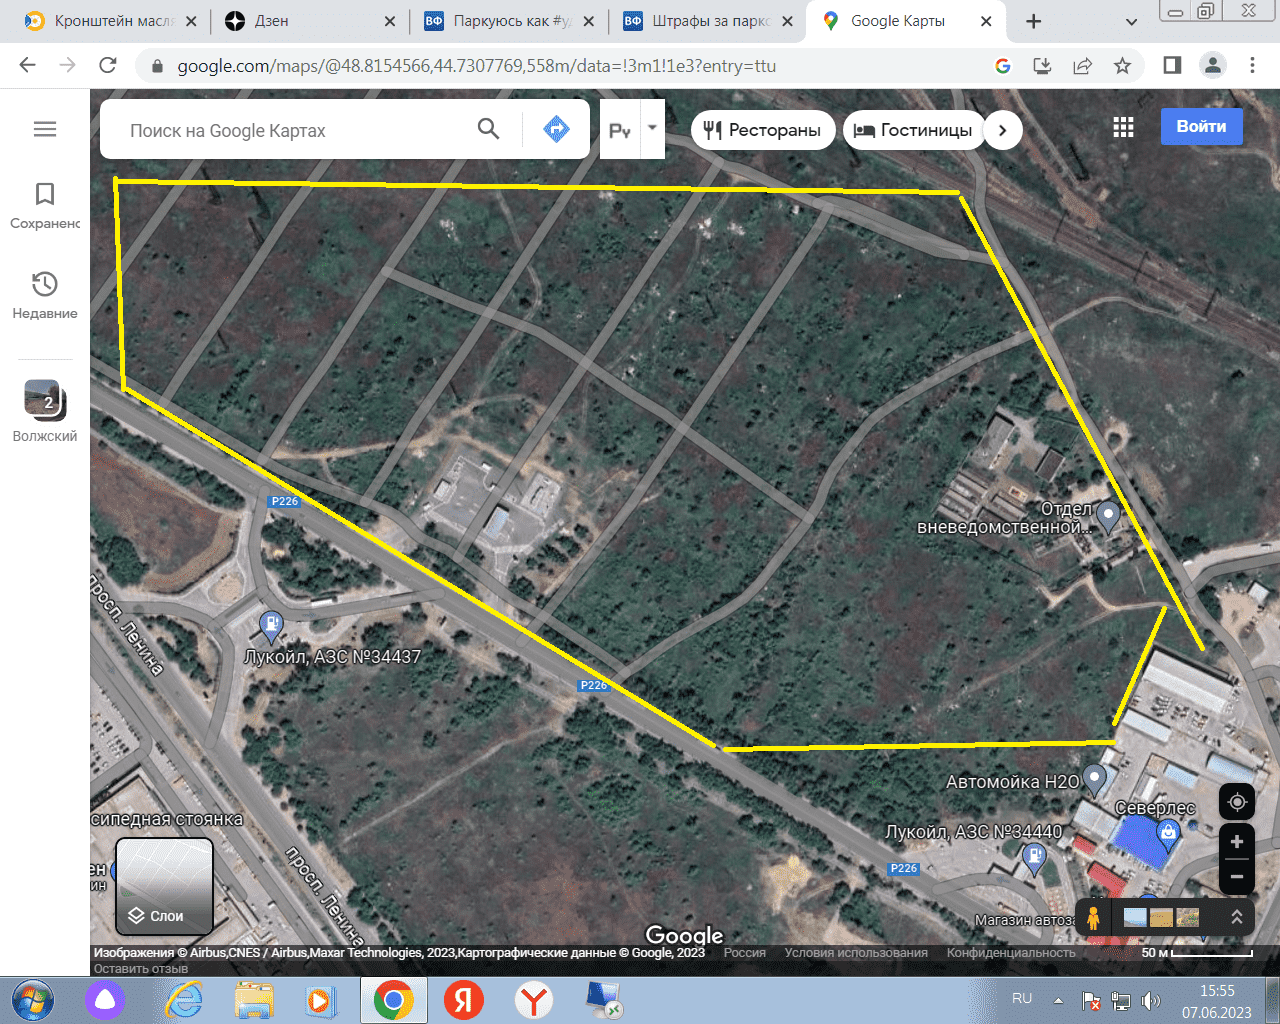Center the map on my location
This screenshot has width=1280, height=1024.
(x=1237, y=803)
